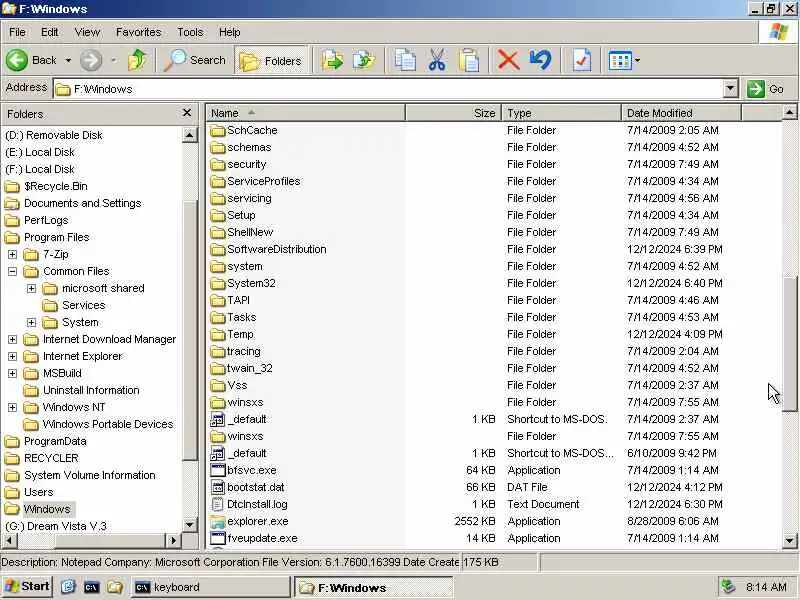This screenshot has width=800, height=600.
Task: Select the DtcInstall.log document icon
Action: (218, 505)
